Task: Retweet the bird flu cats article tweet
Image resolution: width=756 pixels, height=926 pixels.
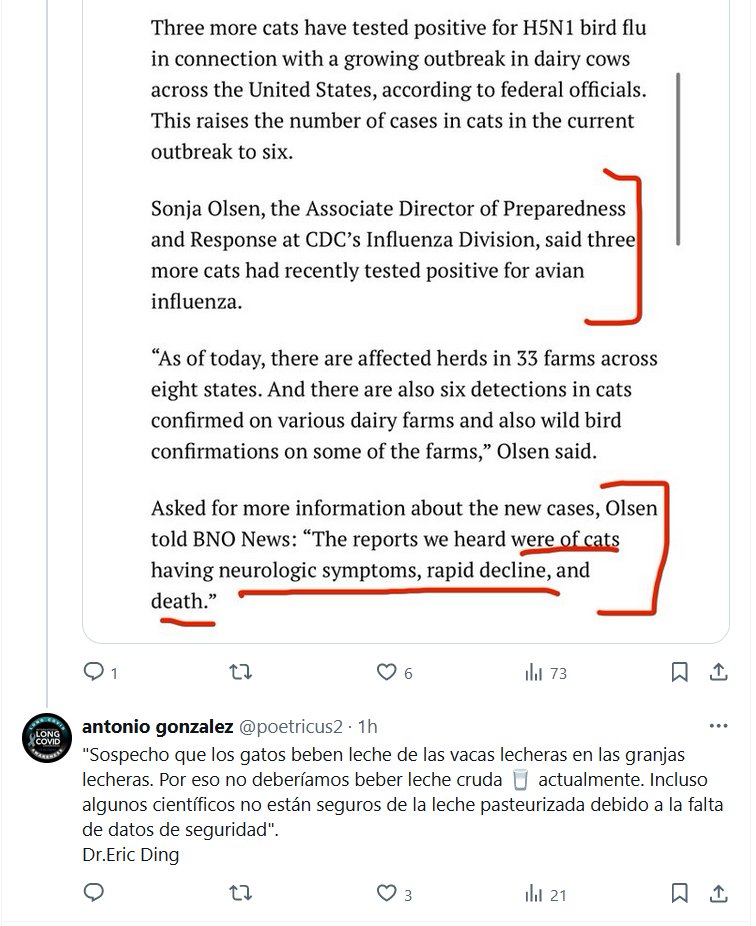Action: coord(241,672)
